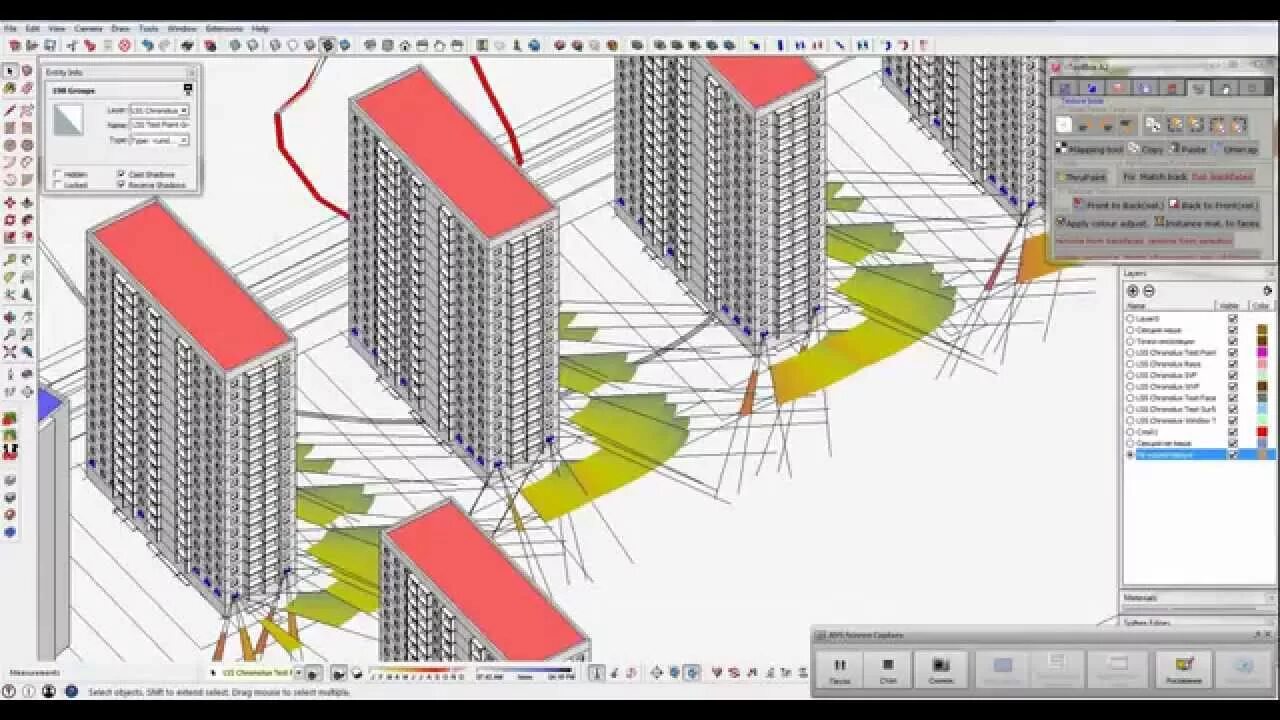Viewport: 1280px width, 720px height.
Task: Uncheck Receive Shadows in Entity Info
Action: (x=121, y=184)
